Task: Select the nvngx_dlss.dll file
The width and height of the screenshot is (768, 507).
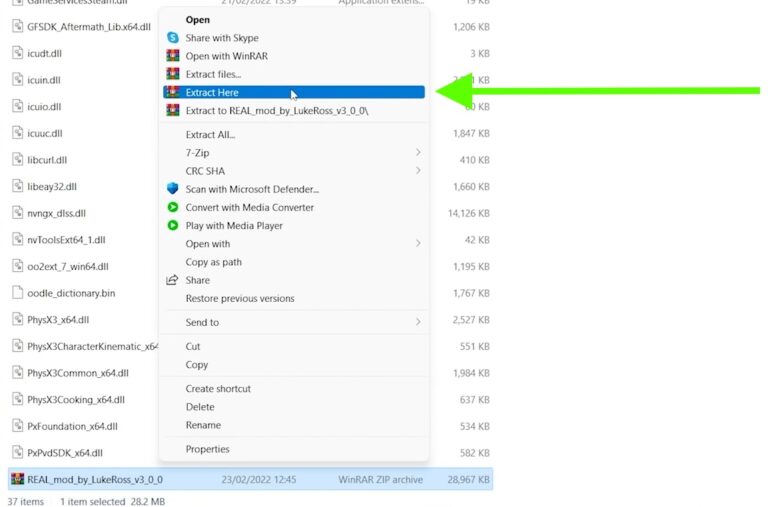Action: pyautogui.click(x=56, y=213)
